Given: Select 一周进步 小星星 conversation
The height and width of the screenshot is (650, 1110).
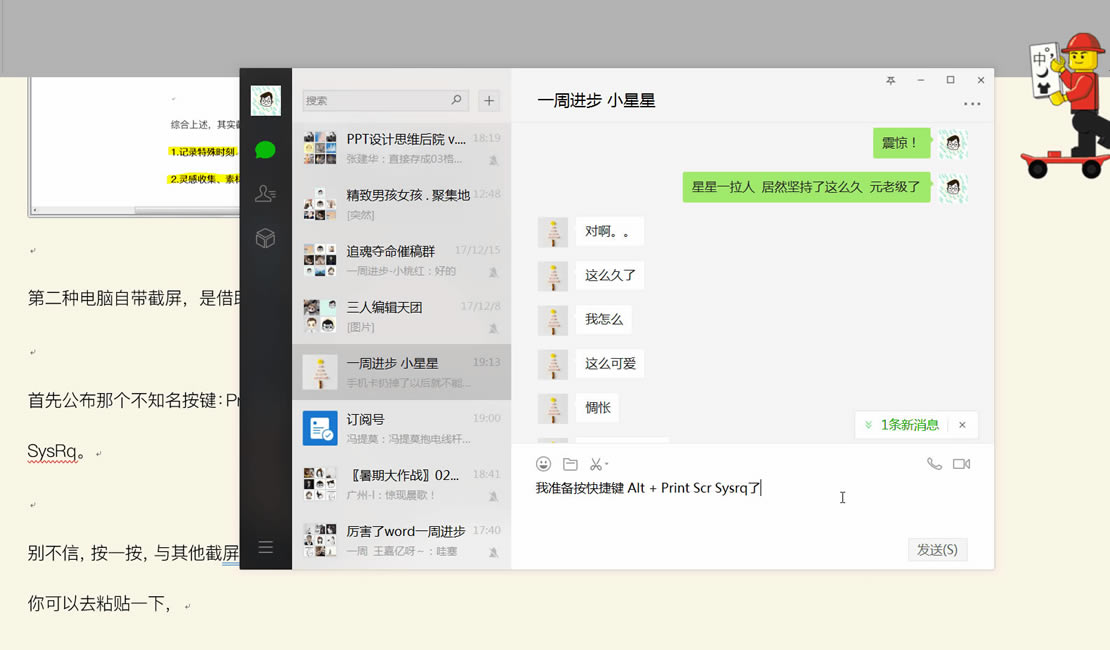Looking at the screenshot, I should (x=401, y=372).
